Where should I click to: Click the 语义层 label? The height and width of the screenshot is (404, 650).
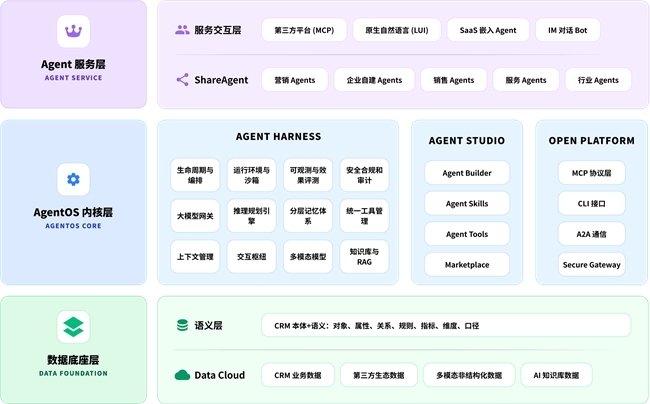coord(208,325)
